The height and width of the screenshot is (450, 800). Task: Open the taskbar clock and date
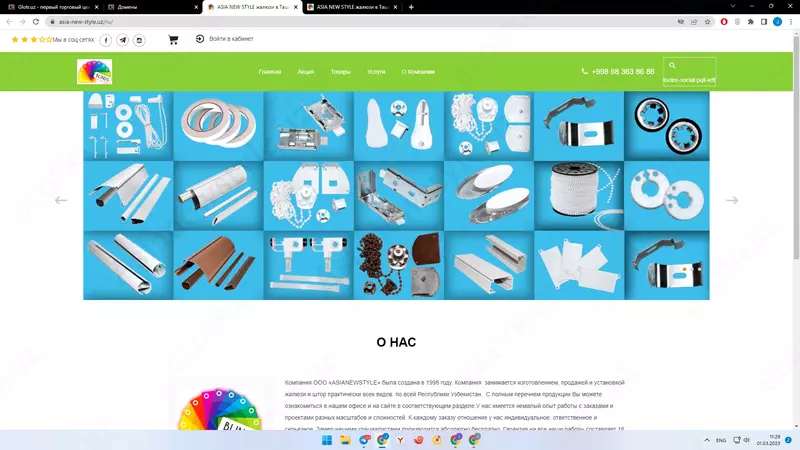[x=768, y=440]
